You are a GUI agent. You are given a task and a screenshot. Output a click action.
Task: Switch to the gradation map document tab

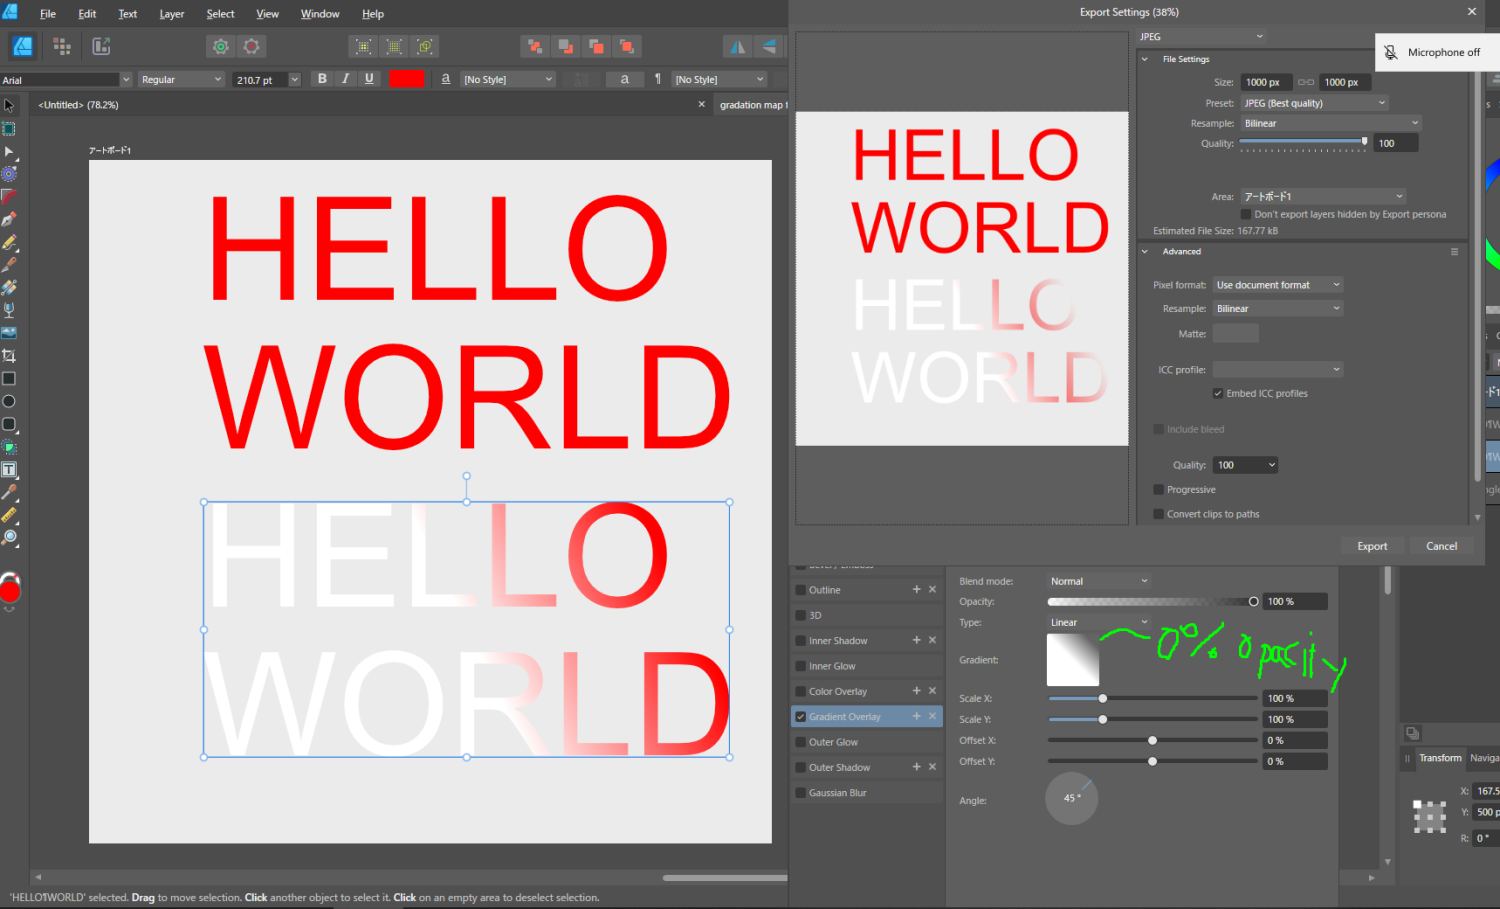pyautogui.click(x=752, y=104)
